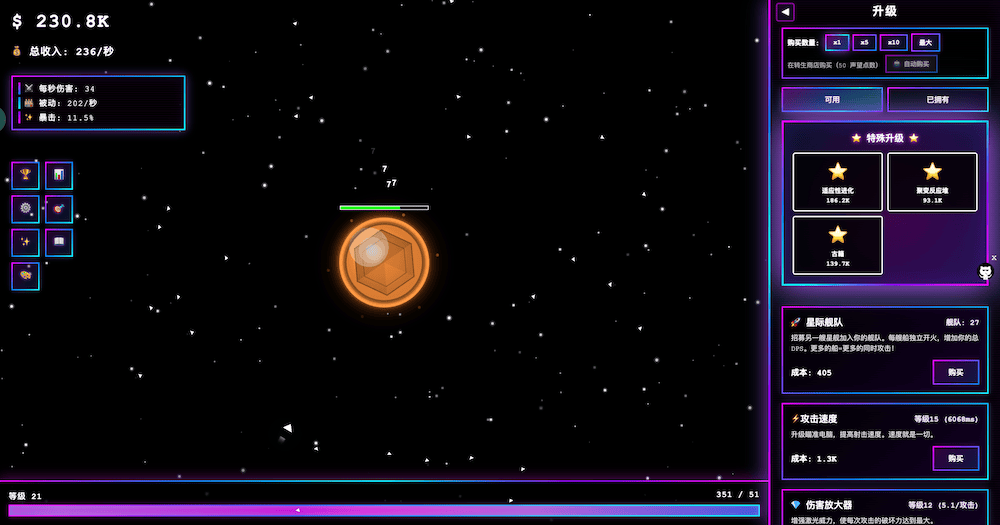Buy the 星际舰队 upgrade

tap(955, 372)
